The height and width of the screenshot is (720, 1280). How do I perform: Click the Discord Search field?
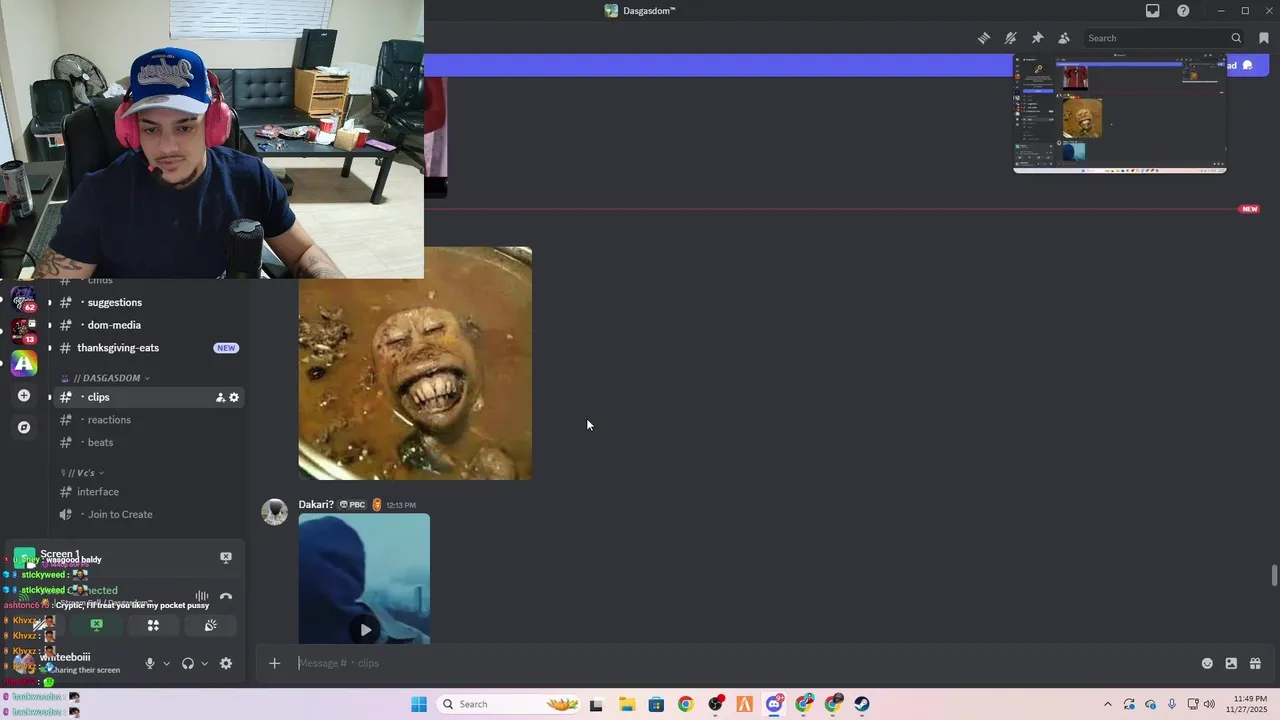pos(1164,38)
